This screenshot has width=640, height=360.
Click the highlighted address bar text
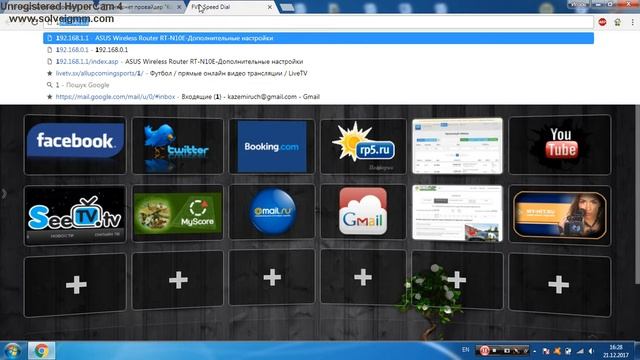[x=73, y=22]
